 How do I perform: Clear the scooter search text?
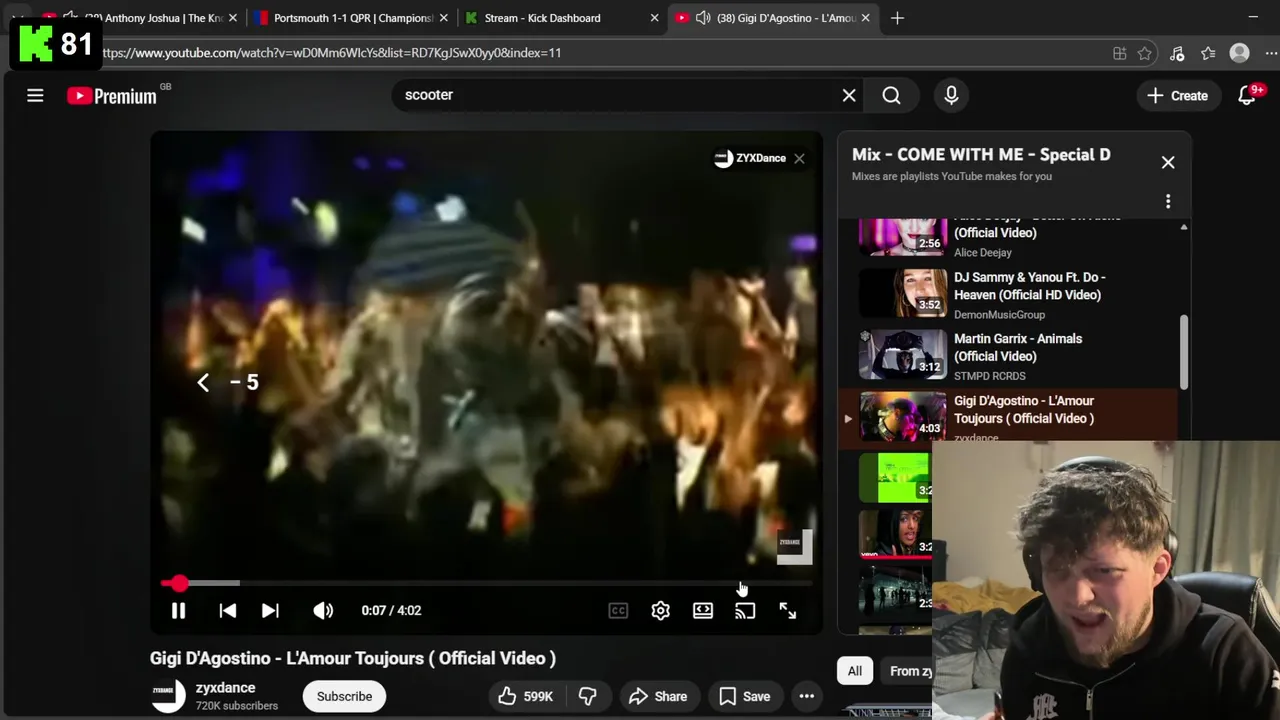pos(849,95)
